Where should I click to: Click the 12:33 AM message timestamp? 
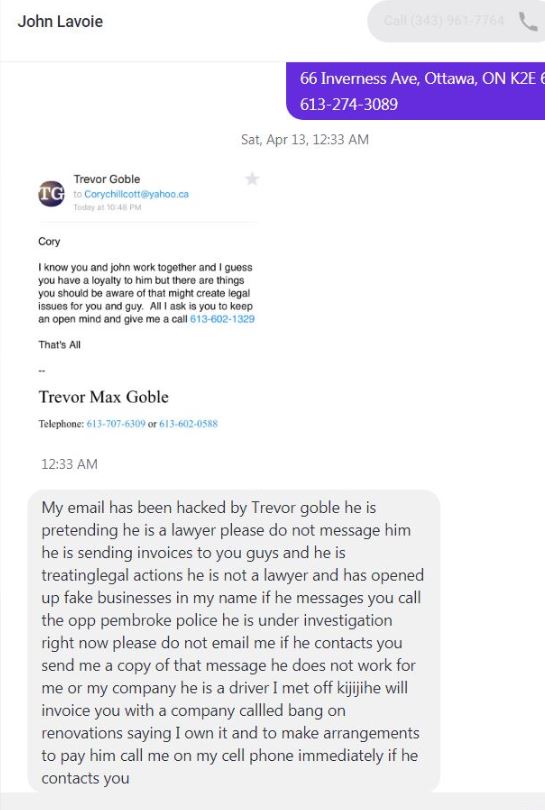tap(69, 464)
